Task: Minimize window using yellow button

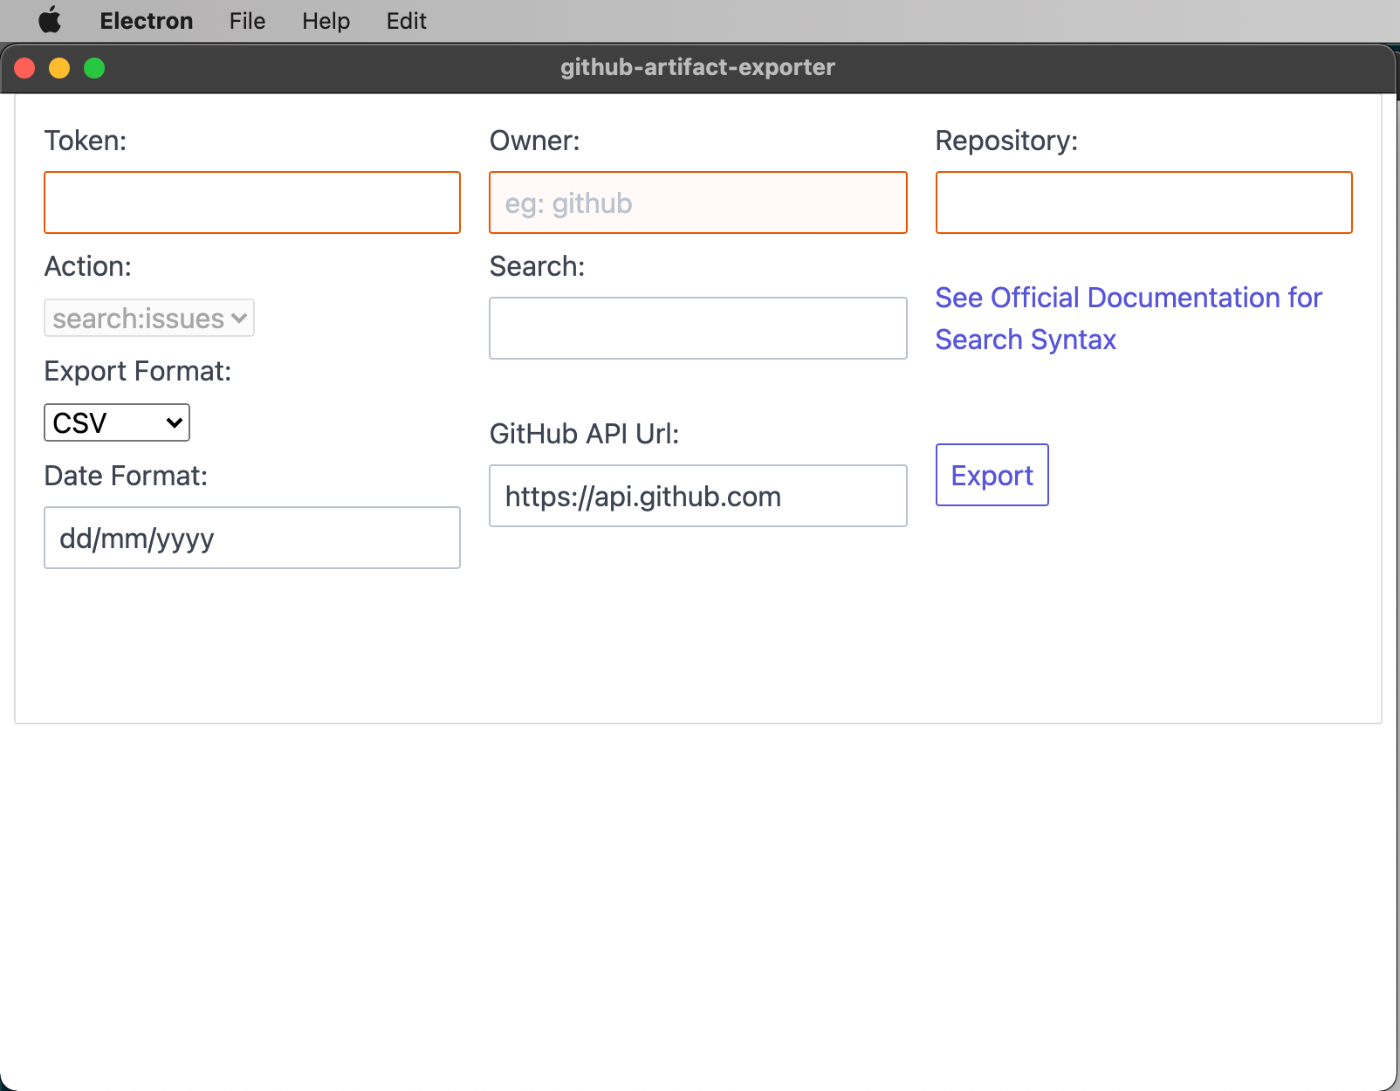Action: tap(59, 68)
